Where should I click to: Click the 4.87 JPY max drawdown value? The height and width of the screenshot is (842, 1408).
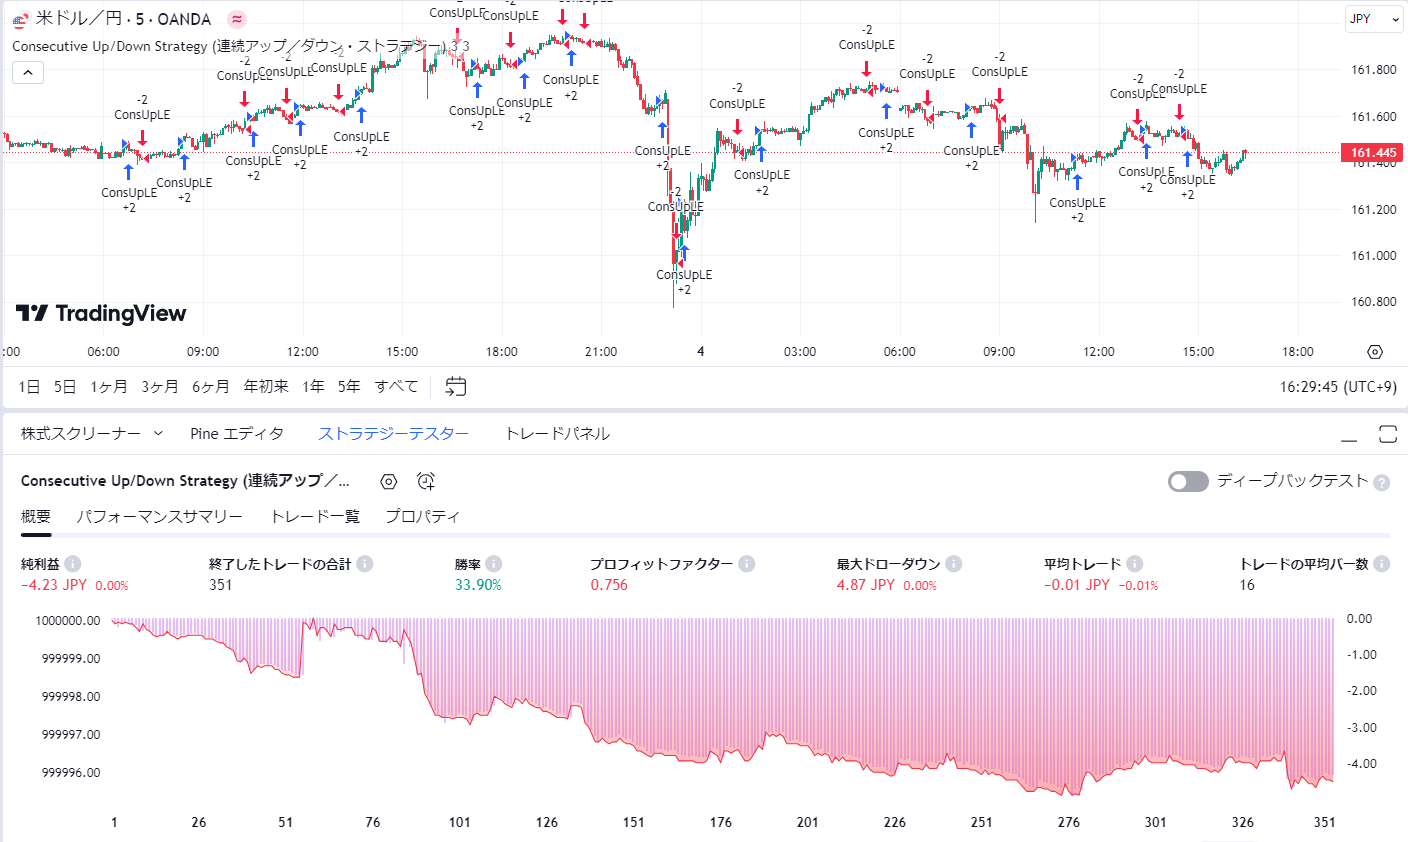(866, 585)
